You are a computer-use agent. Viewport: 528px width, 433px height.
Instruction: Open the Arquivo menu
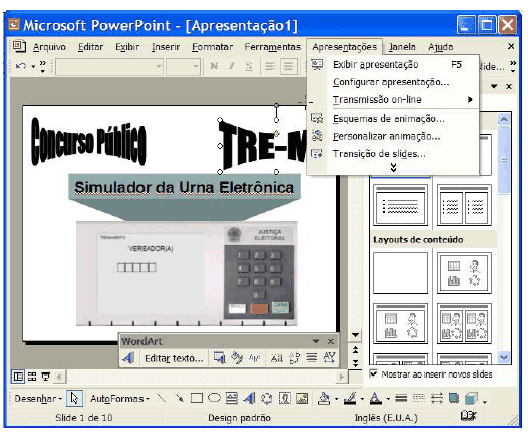pos(49,47)
